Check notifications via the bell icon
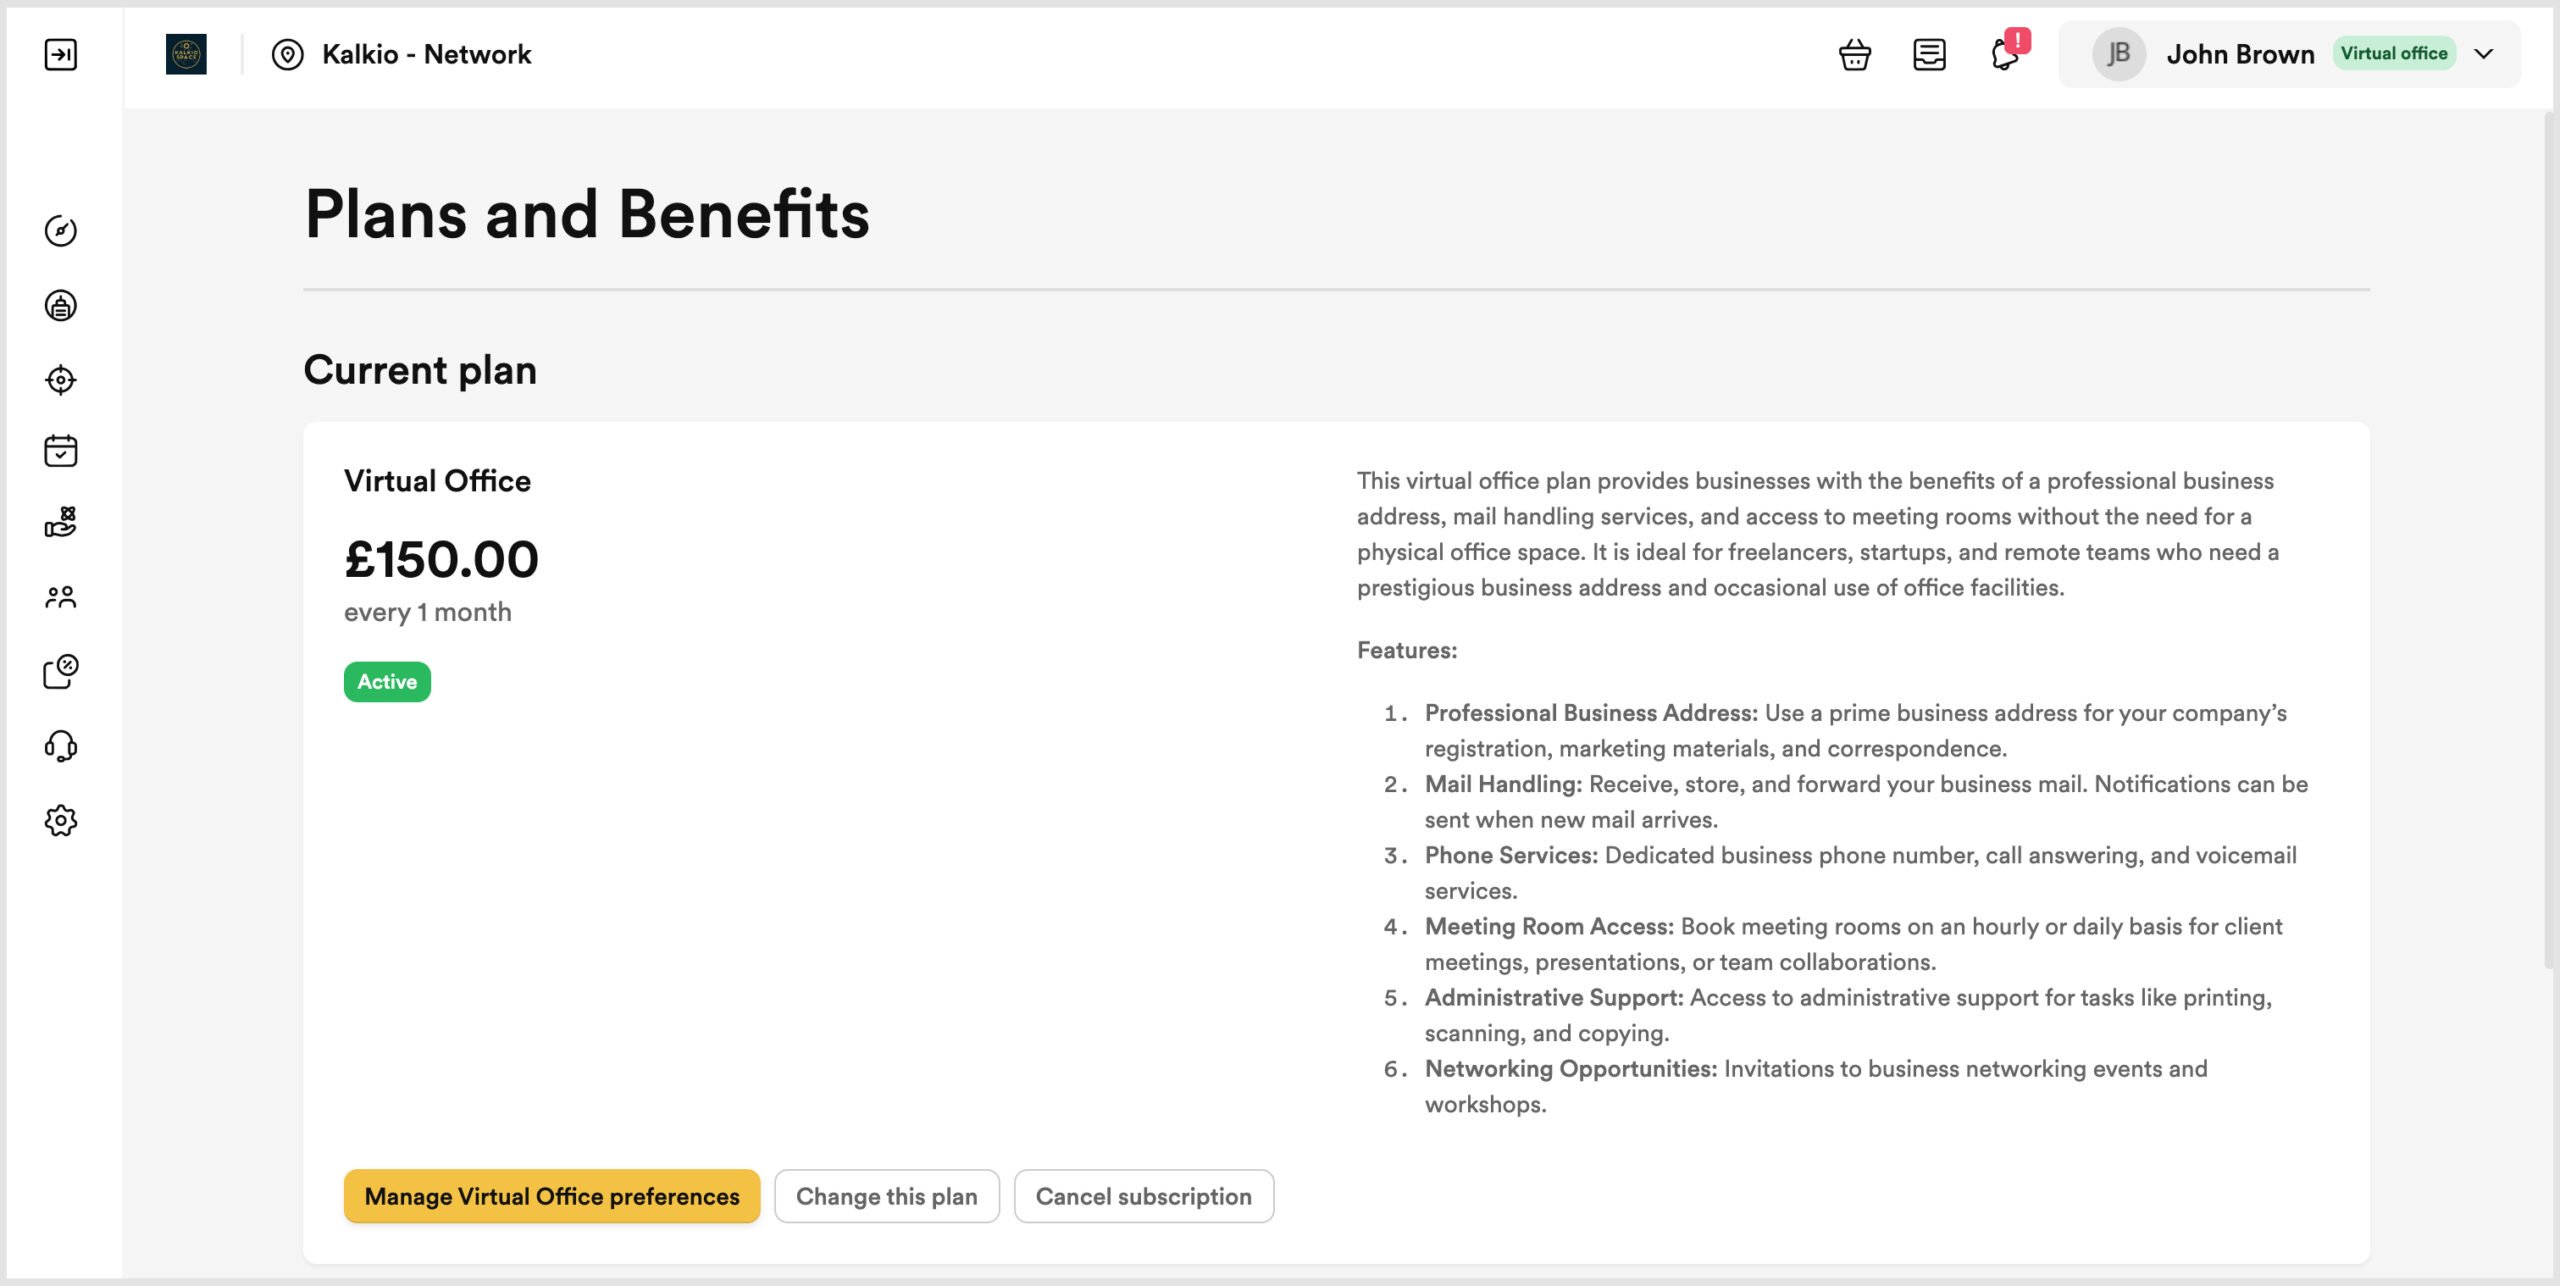This screenshot has height=1286, width=2560. 2004,57
